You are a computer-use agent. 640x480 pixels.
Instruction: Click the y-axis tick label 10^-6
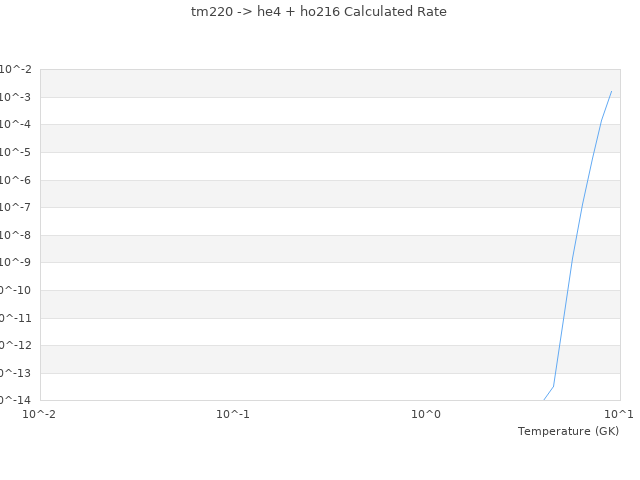pos(16,180)
